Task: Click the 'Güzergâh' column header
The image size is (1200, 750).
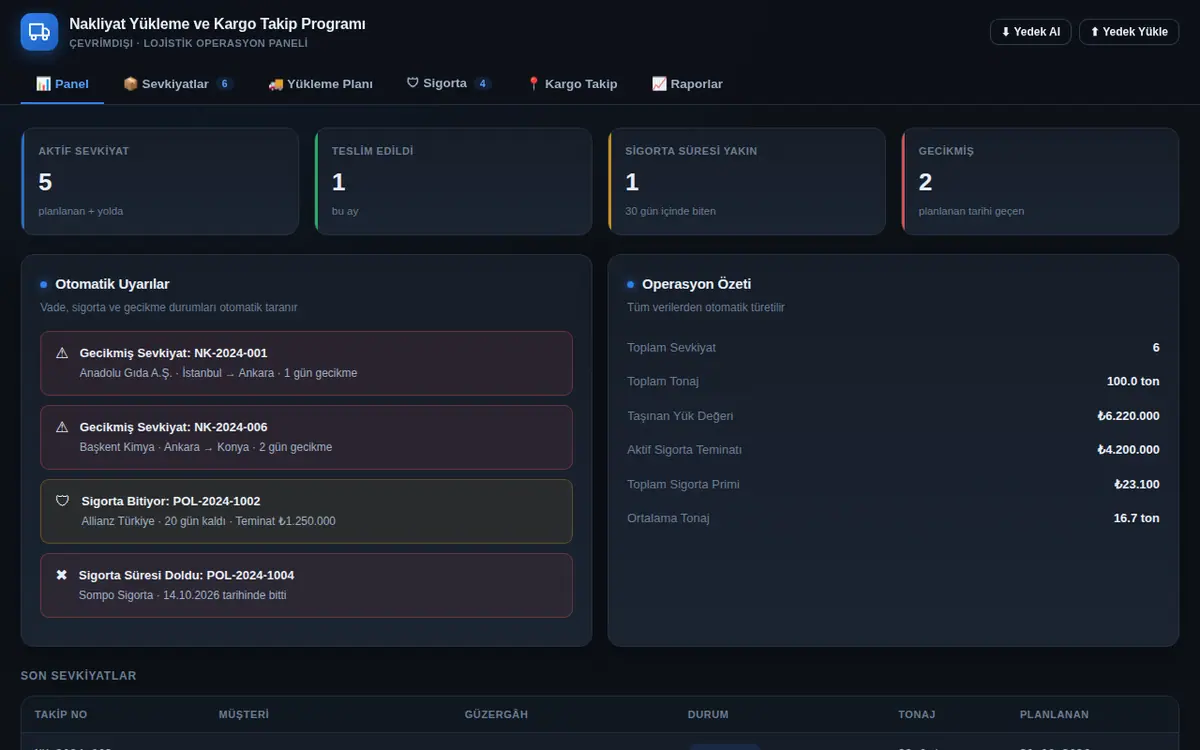Action: tap(496, 715)
